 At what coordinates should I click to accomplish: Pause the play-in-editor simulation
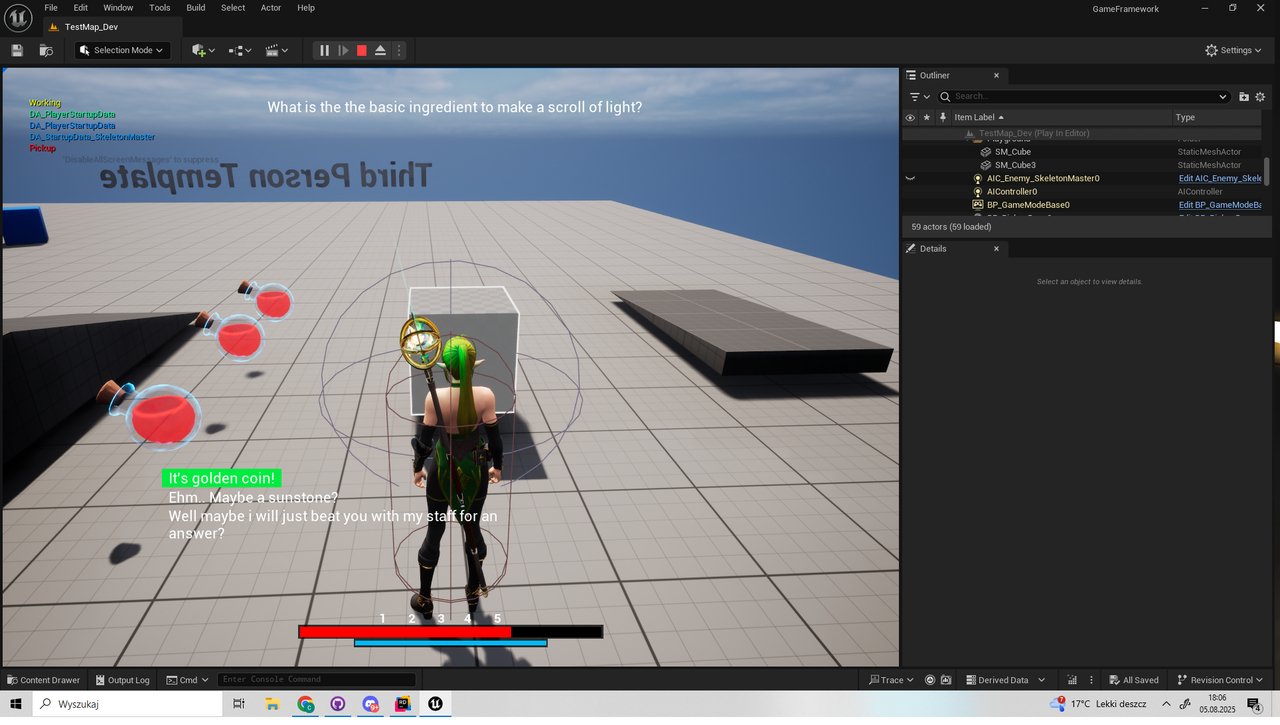pyautogui.click(x=324, y=50)
